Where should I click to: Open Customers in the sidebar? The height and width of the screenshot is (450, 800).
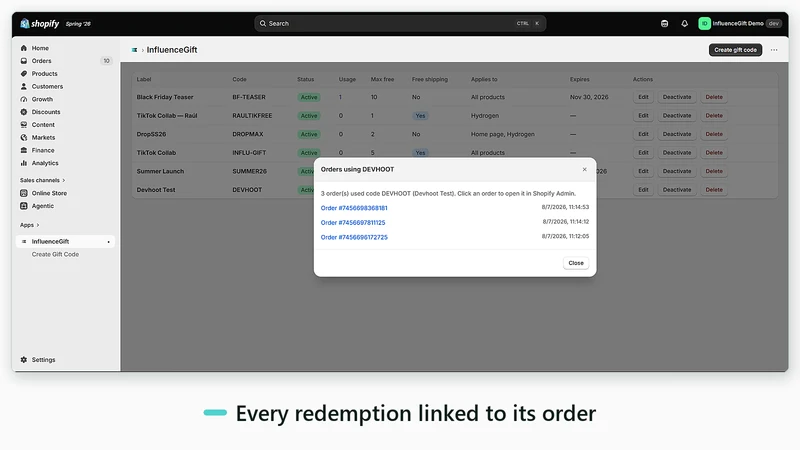coord(47,86)
